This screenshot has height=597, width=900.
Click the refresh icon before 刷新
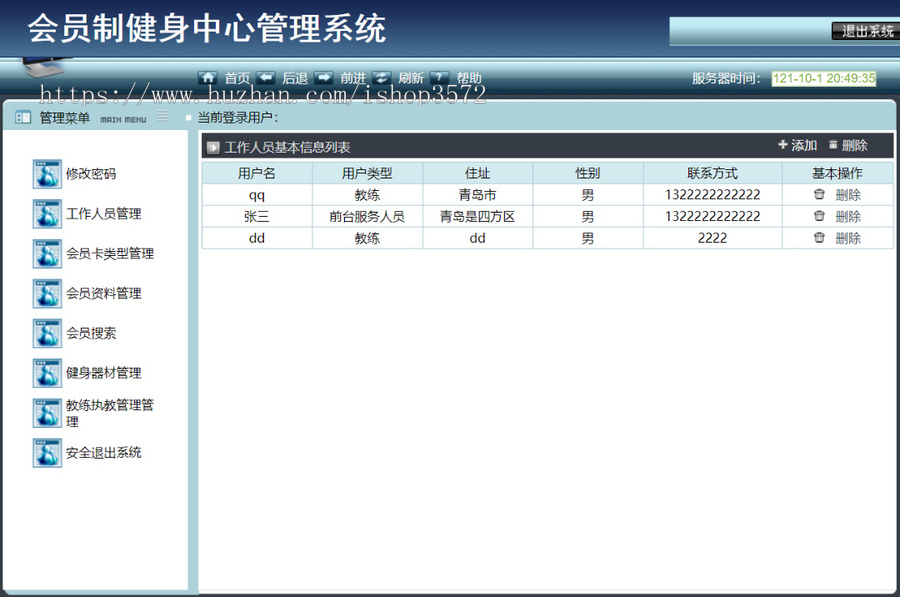(x=382, y=77)
